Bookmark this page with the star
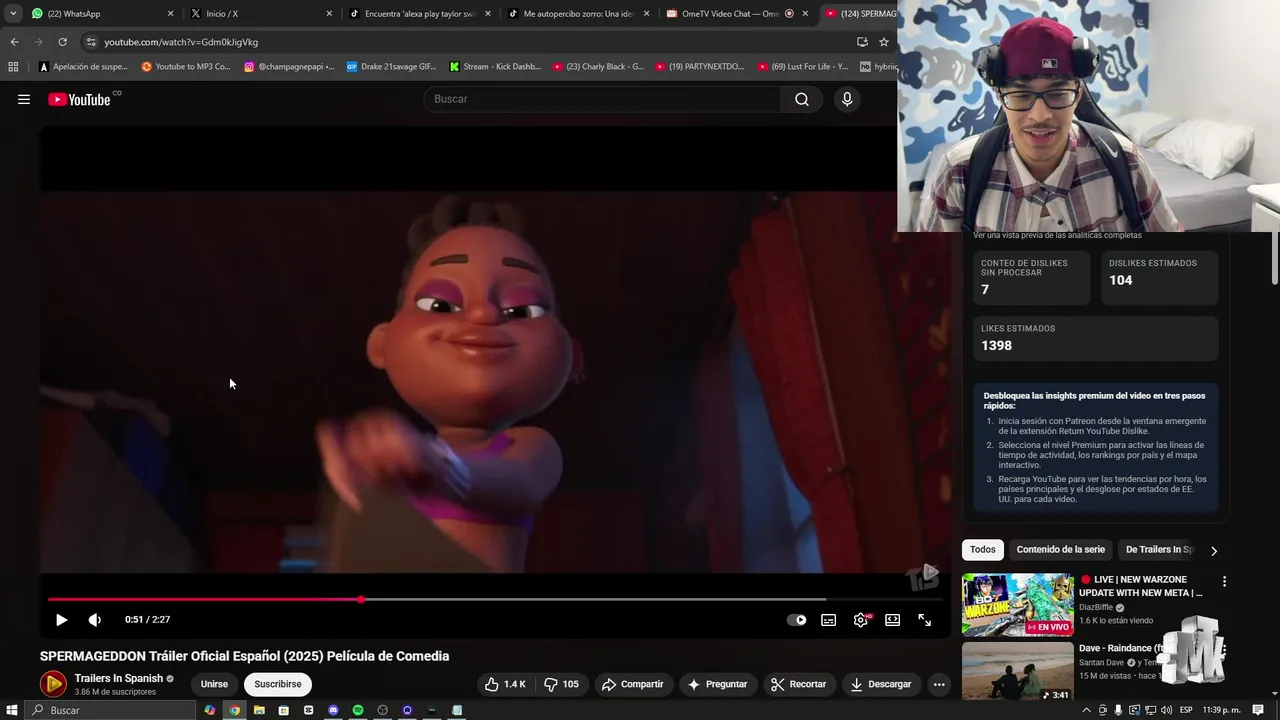 (884, 42)
